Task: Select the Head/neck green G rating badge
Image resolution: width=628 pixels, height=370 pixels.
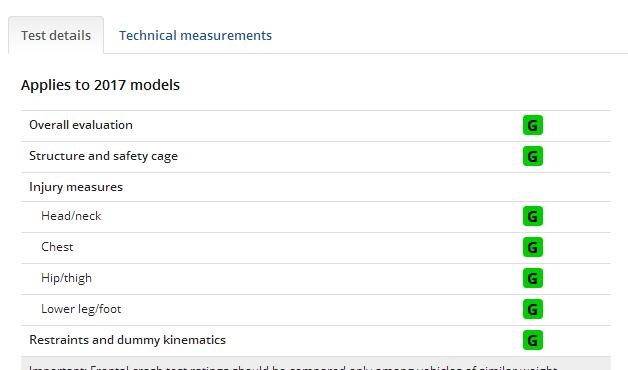Action: pyautogui.click(x=533, y=216)
